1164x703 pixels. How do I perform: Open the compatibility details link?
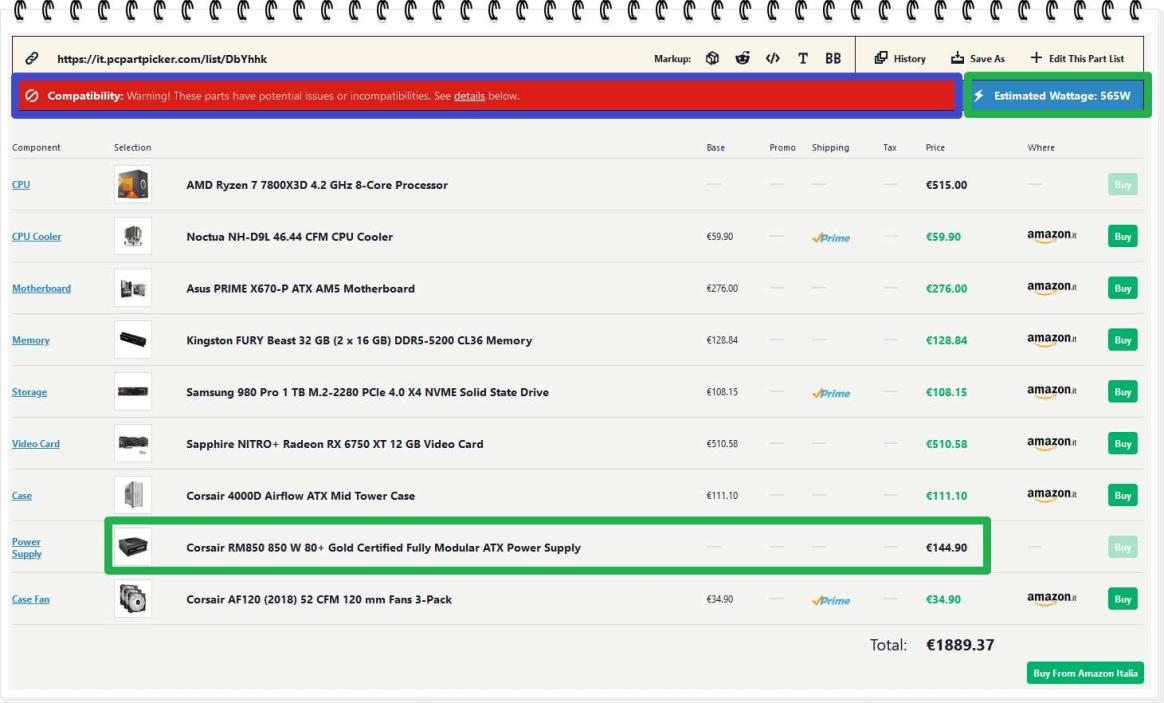tap(469, 96)
